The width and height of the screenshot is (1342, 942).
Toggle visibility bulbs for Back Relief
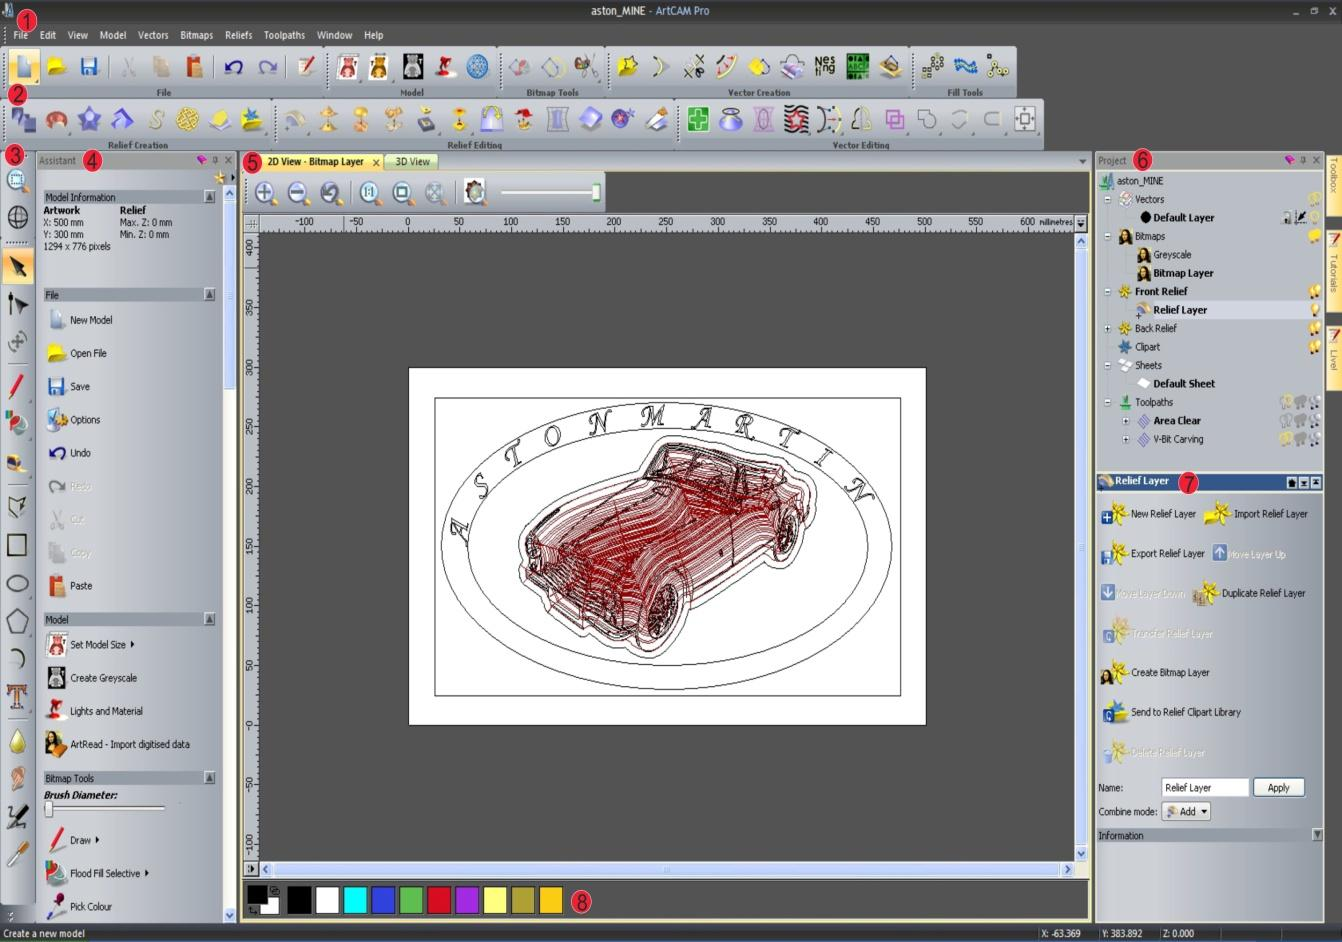[x=1315, y=328]
